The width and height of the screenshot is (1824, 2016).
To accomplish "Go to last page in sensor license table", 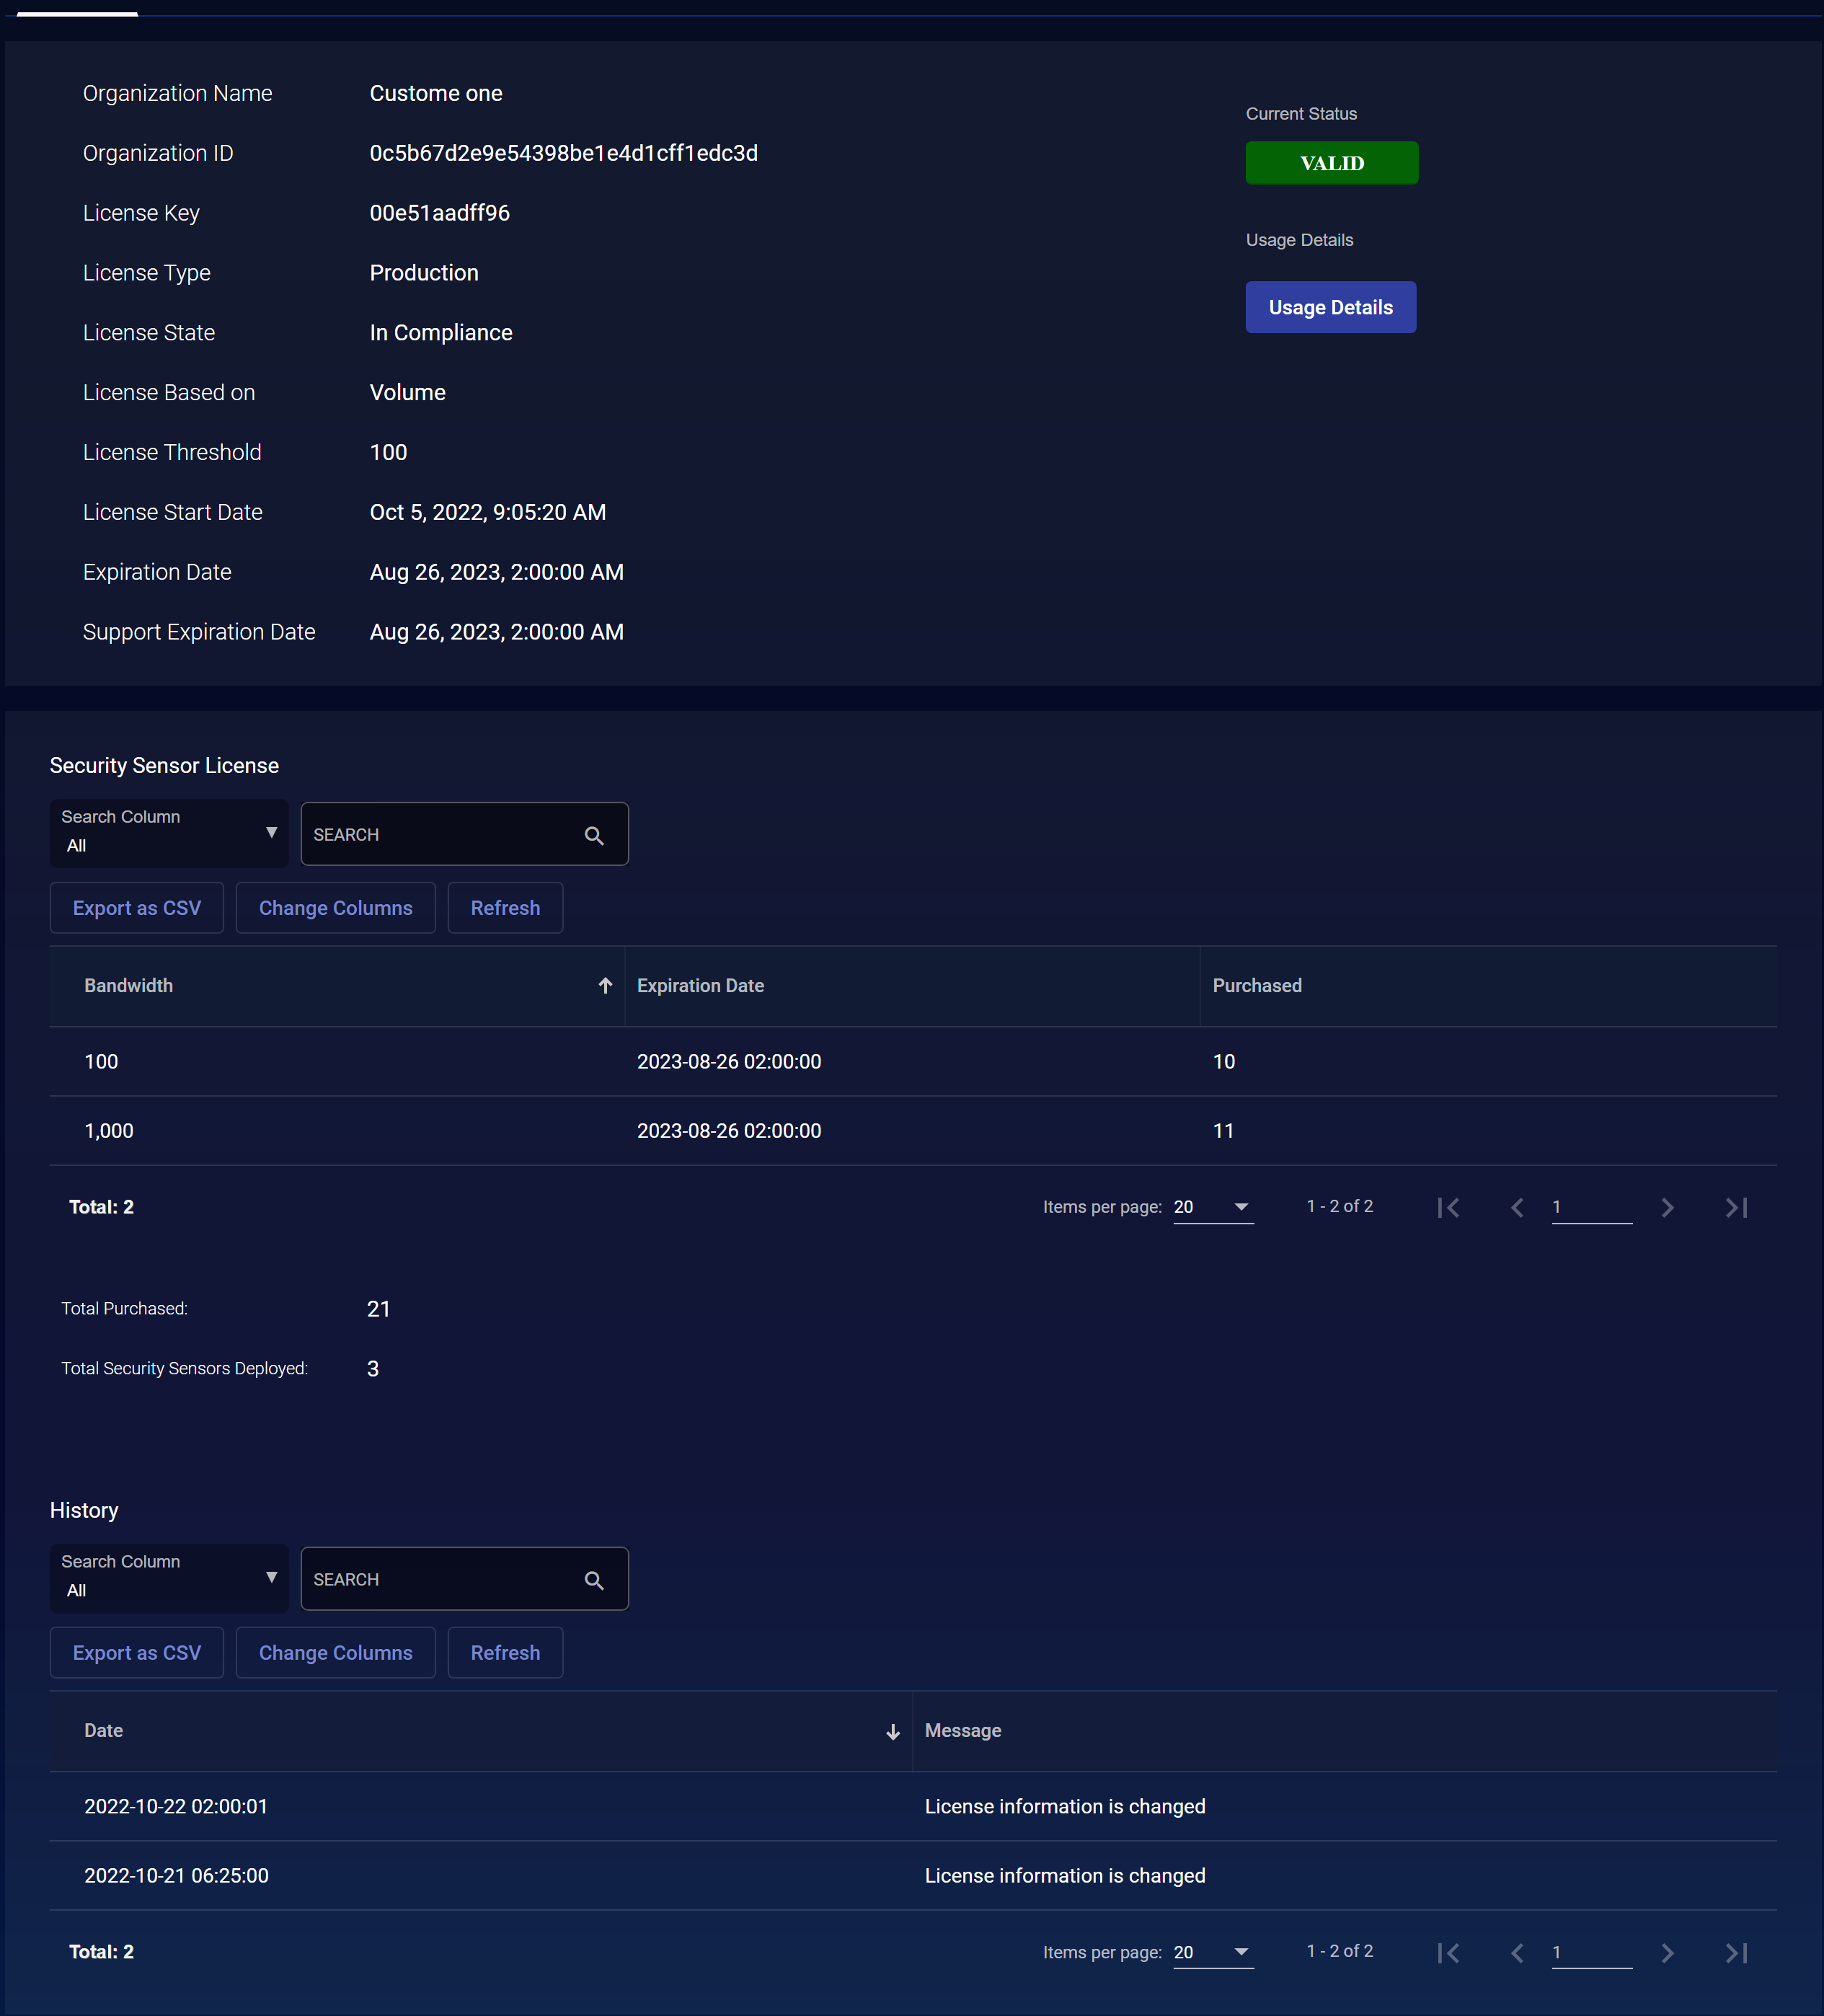I will pyautogui.click(x=1737, y=1208).
